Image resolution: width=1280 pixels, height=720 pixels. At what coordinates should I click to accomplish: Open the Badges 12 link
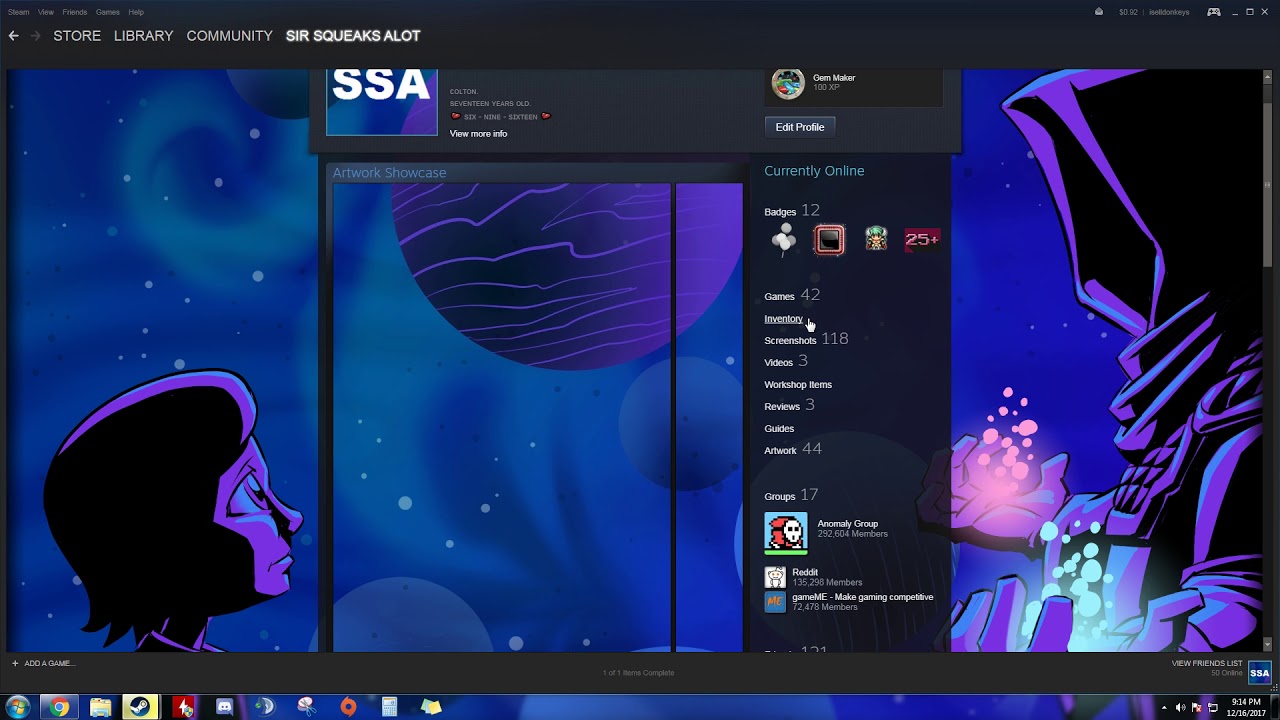792,211
